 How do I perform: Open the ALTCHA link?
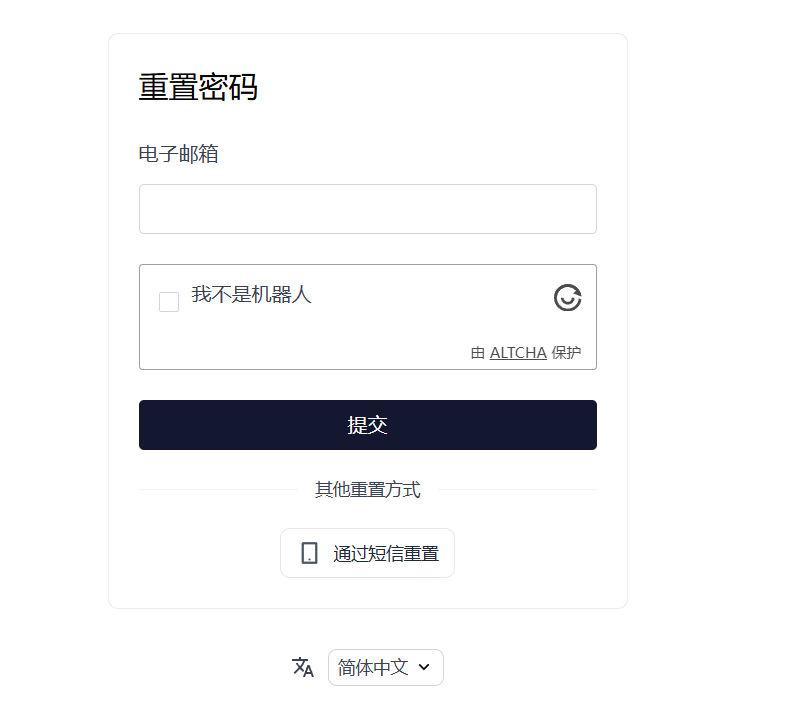click(x=518, y=352)
